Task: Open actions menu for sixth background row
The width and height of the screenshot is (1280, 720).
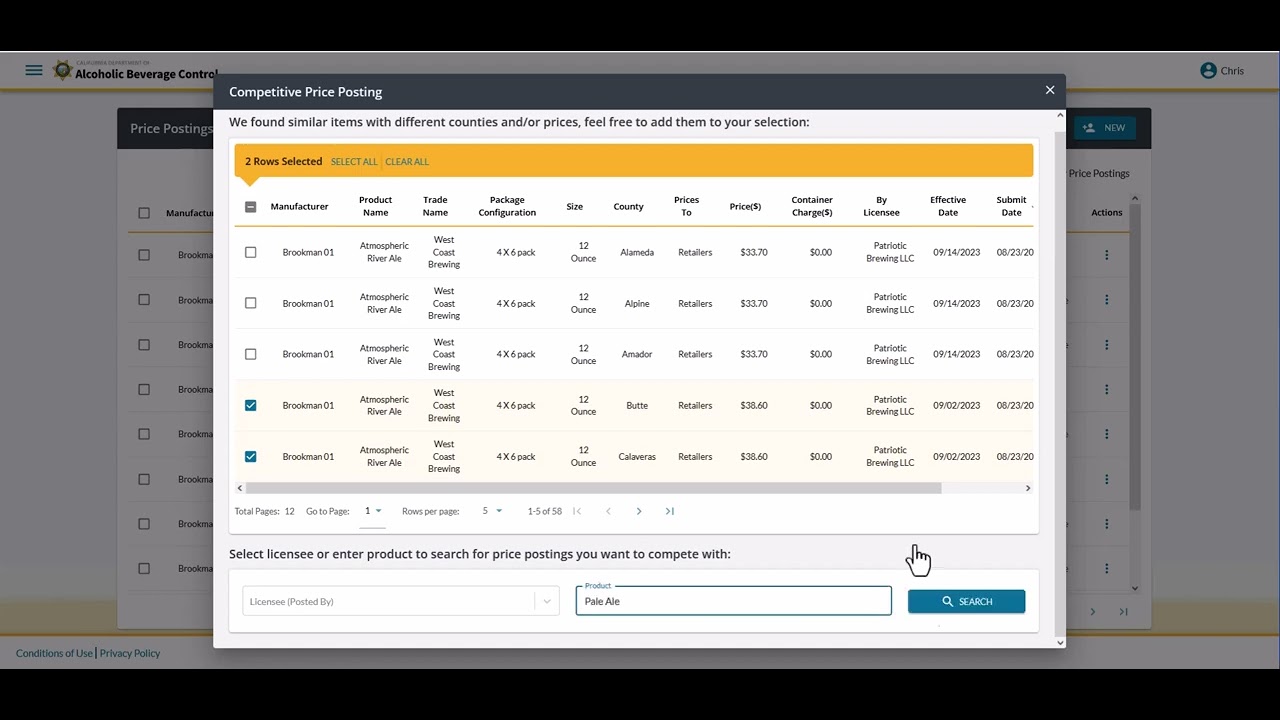Action: click(1106, 479)
